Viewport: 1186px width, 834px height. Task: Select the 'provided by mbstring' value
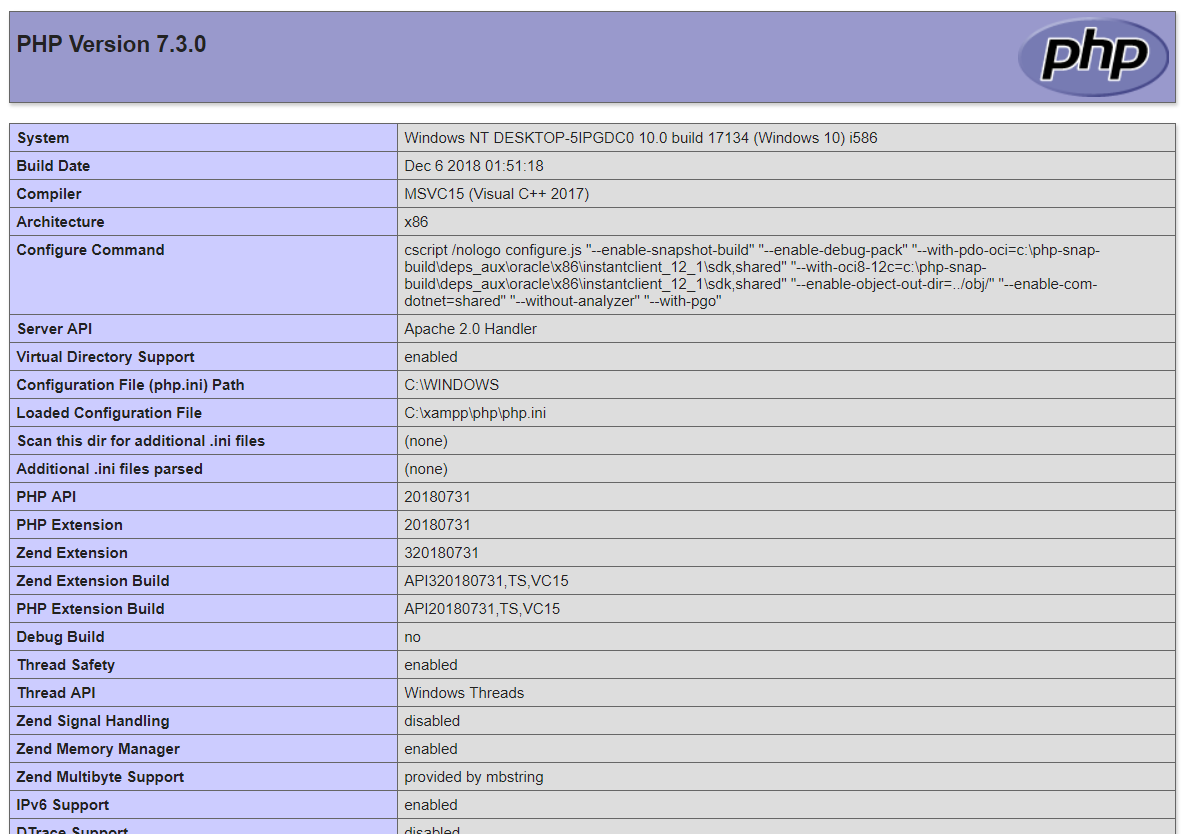pyautogui.click(x=473, y=777)
